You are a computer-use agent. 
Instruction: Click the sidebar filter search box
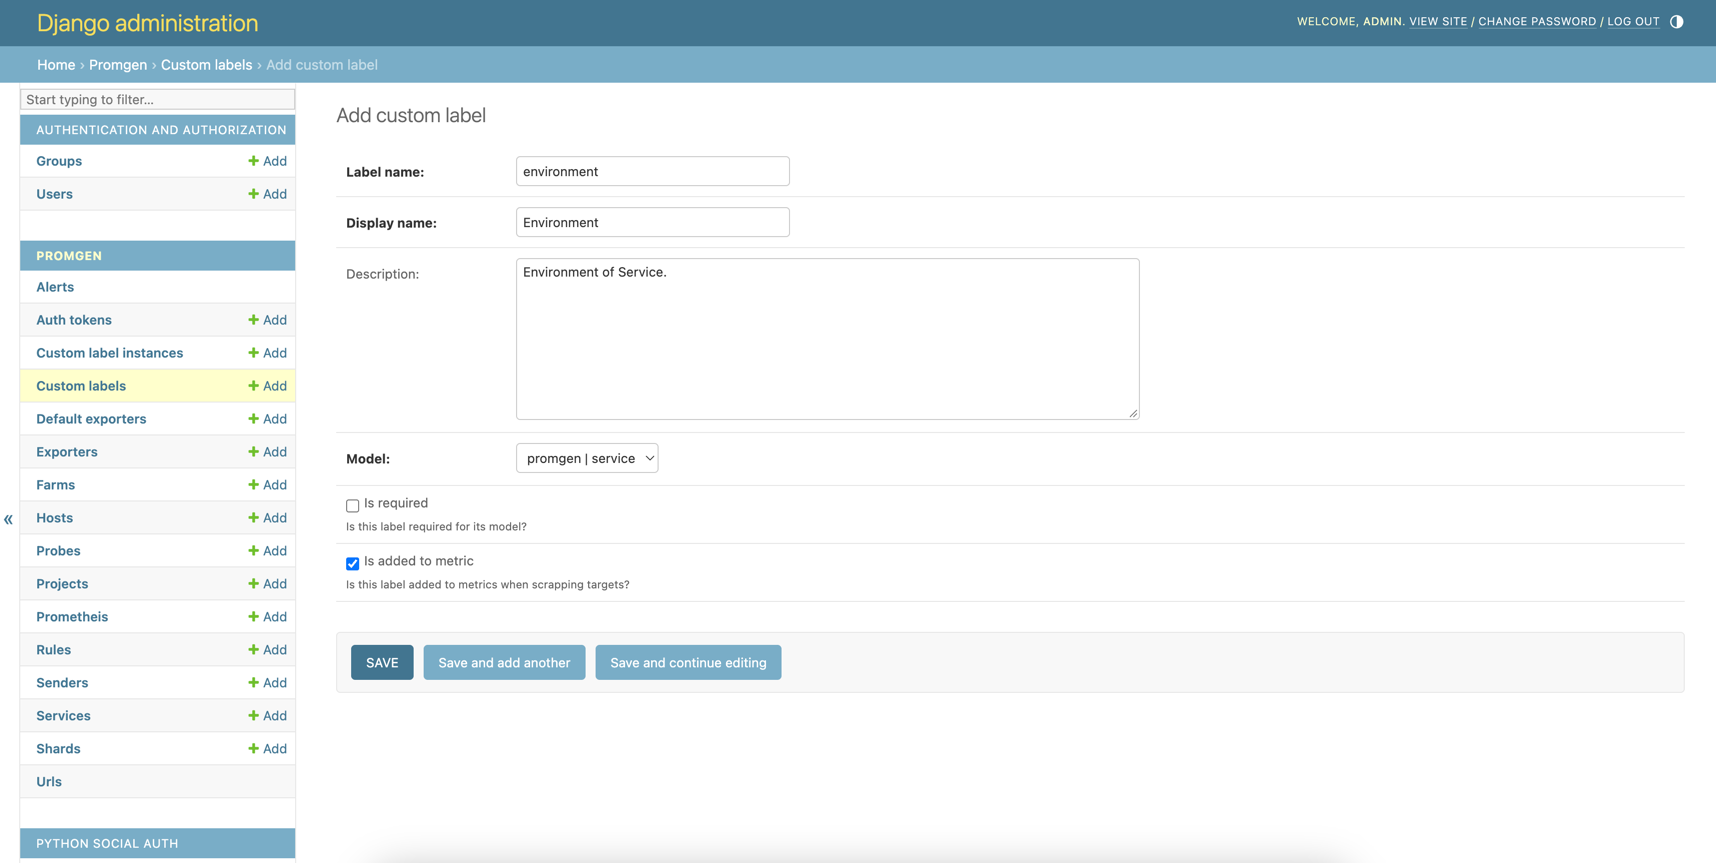click(x=158, y=99)
